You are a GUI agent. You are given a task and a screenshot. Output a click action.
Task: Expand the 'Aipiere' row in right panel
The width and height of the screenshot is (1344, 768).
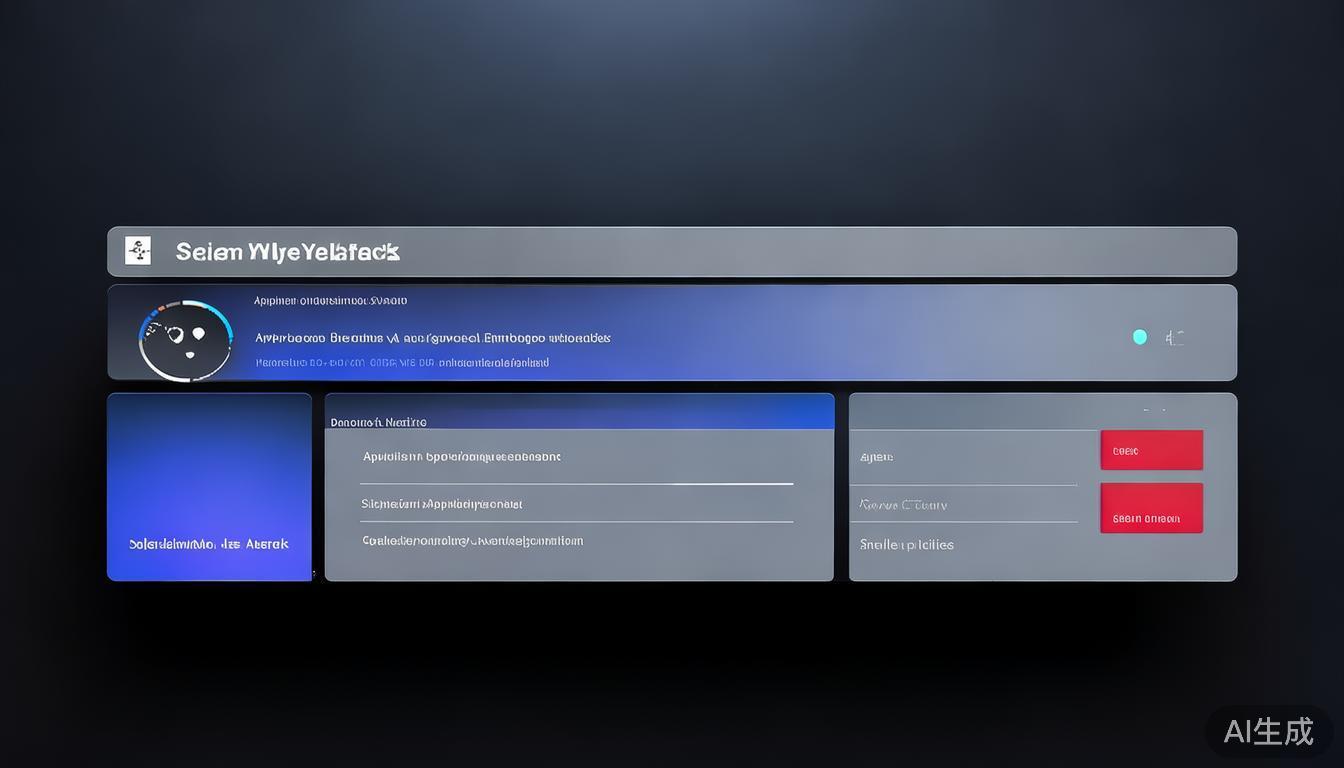click(877, 457)
